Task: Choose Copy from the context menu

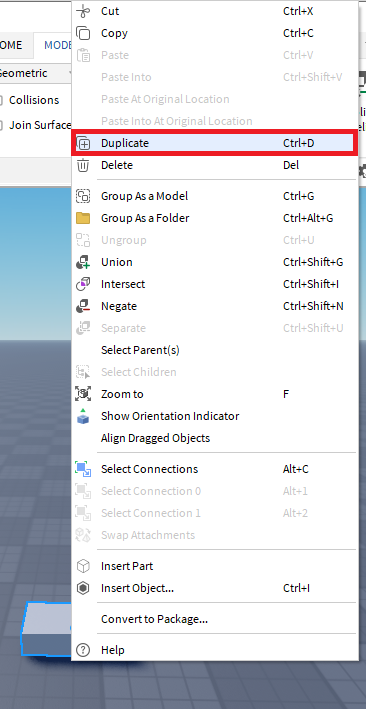Action: pos(215,33)
